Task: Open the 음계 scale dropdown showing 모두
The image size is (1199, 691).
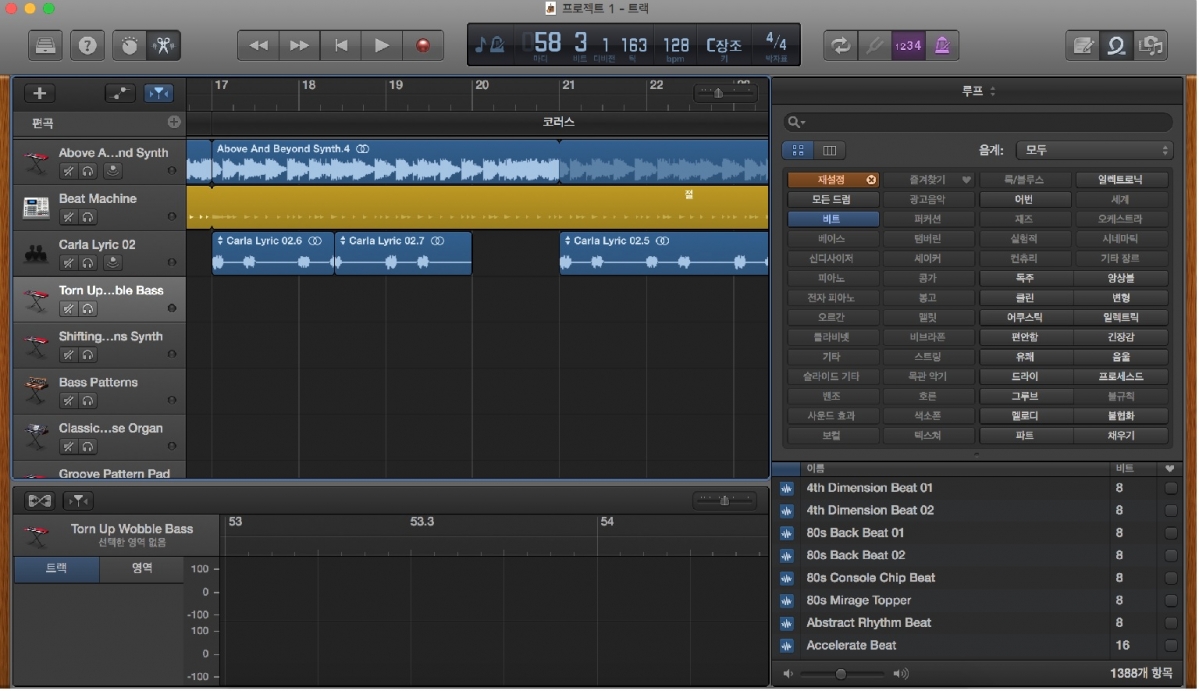Action: coord(1093,150)
